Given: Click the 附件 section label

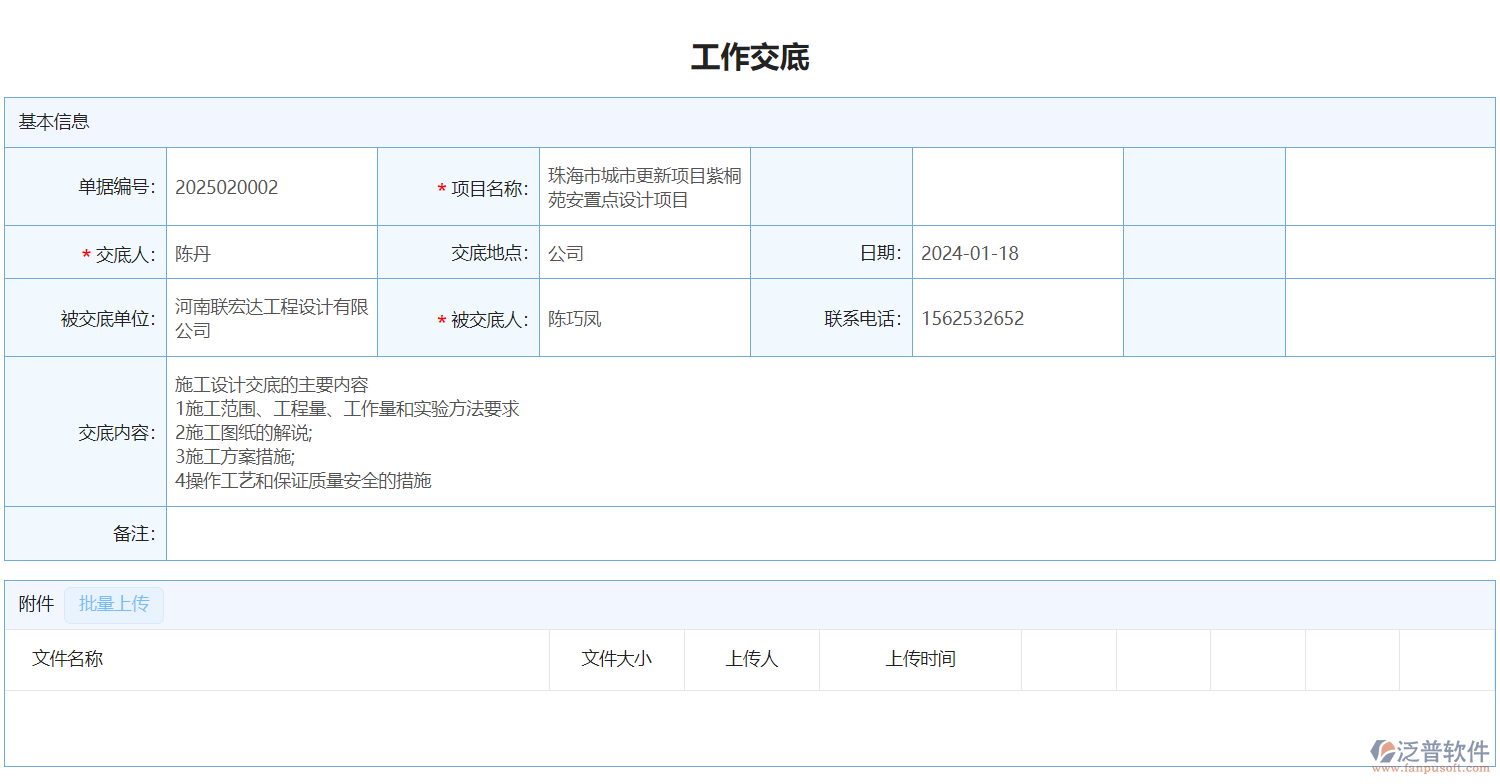Looking at the screenshot, I should coord(36,604).
